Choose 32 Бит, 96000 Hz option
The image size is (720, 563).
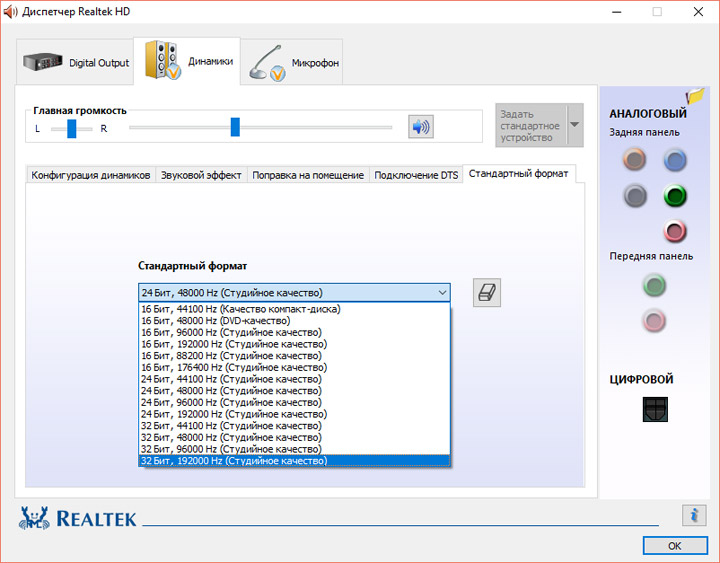point(294,449)
